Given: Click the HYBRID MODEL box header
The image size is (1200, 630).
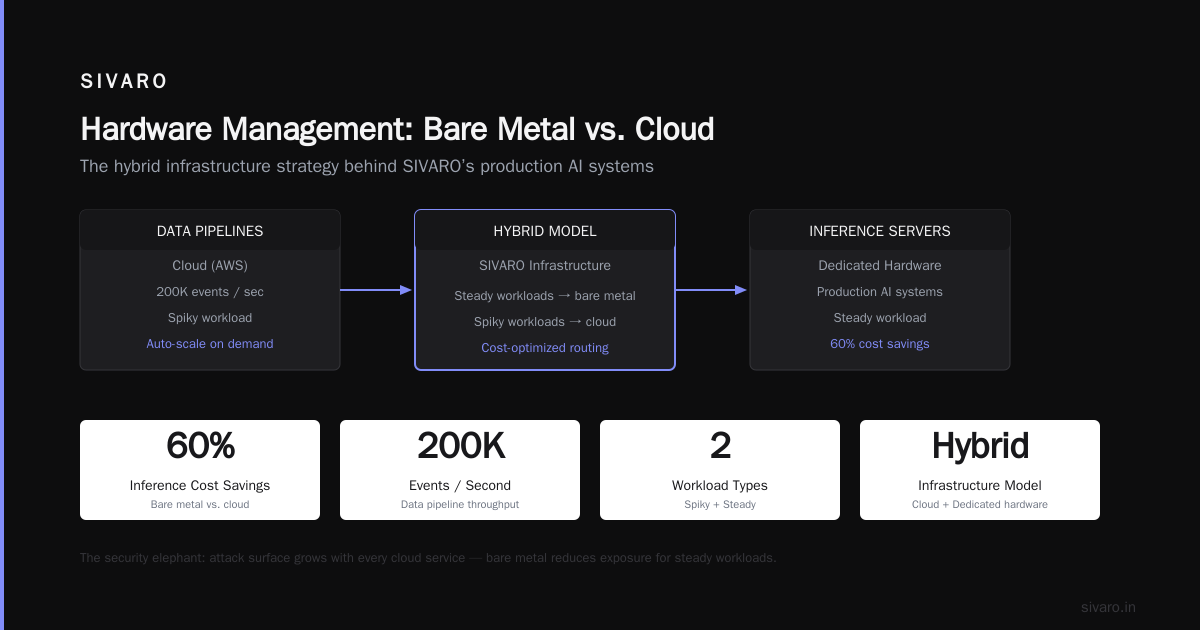Looking at the screenshot, I should click(x=545, y=231).
